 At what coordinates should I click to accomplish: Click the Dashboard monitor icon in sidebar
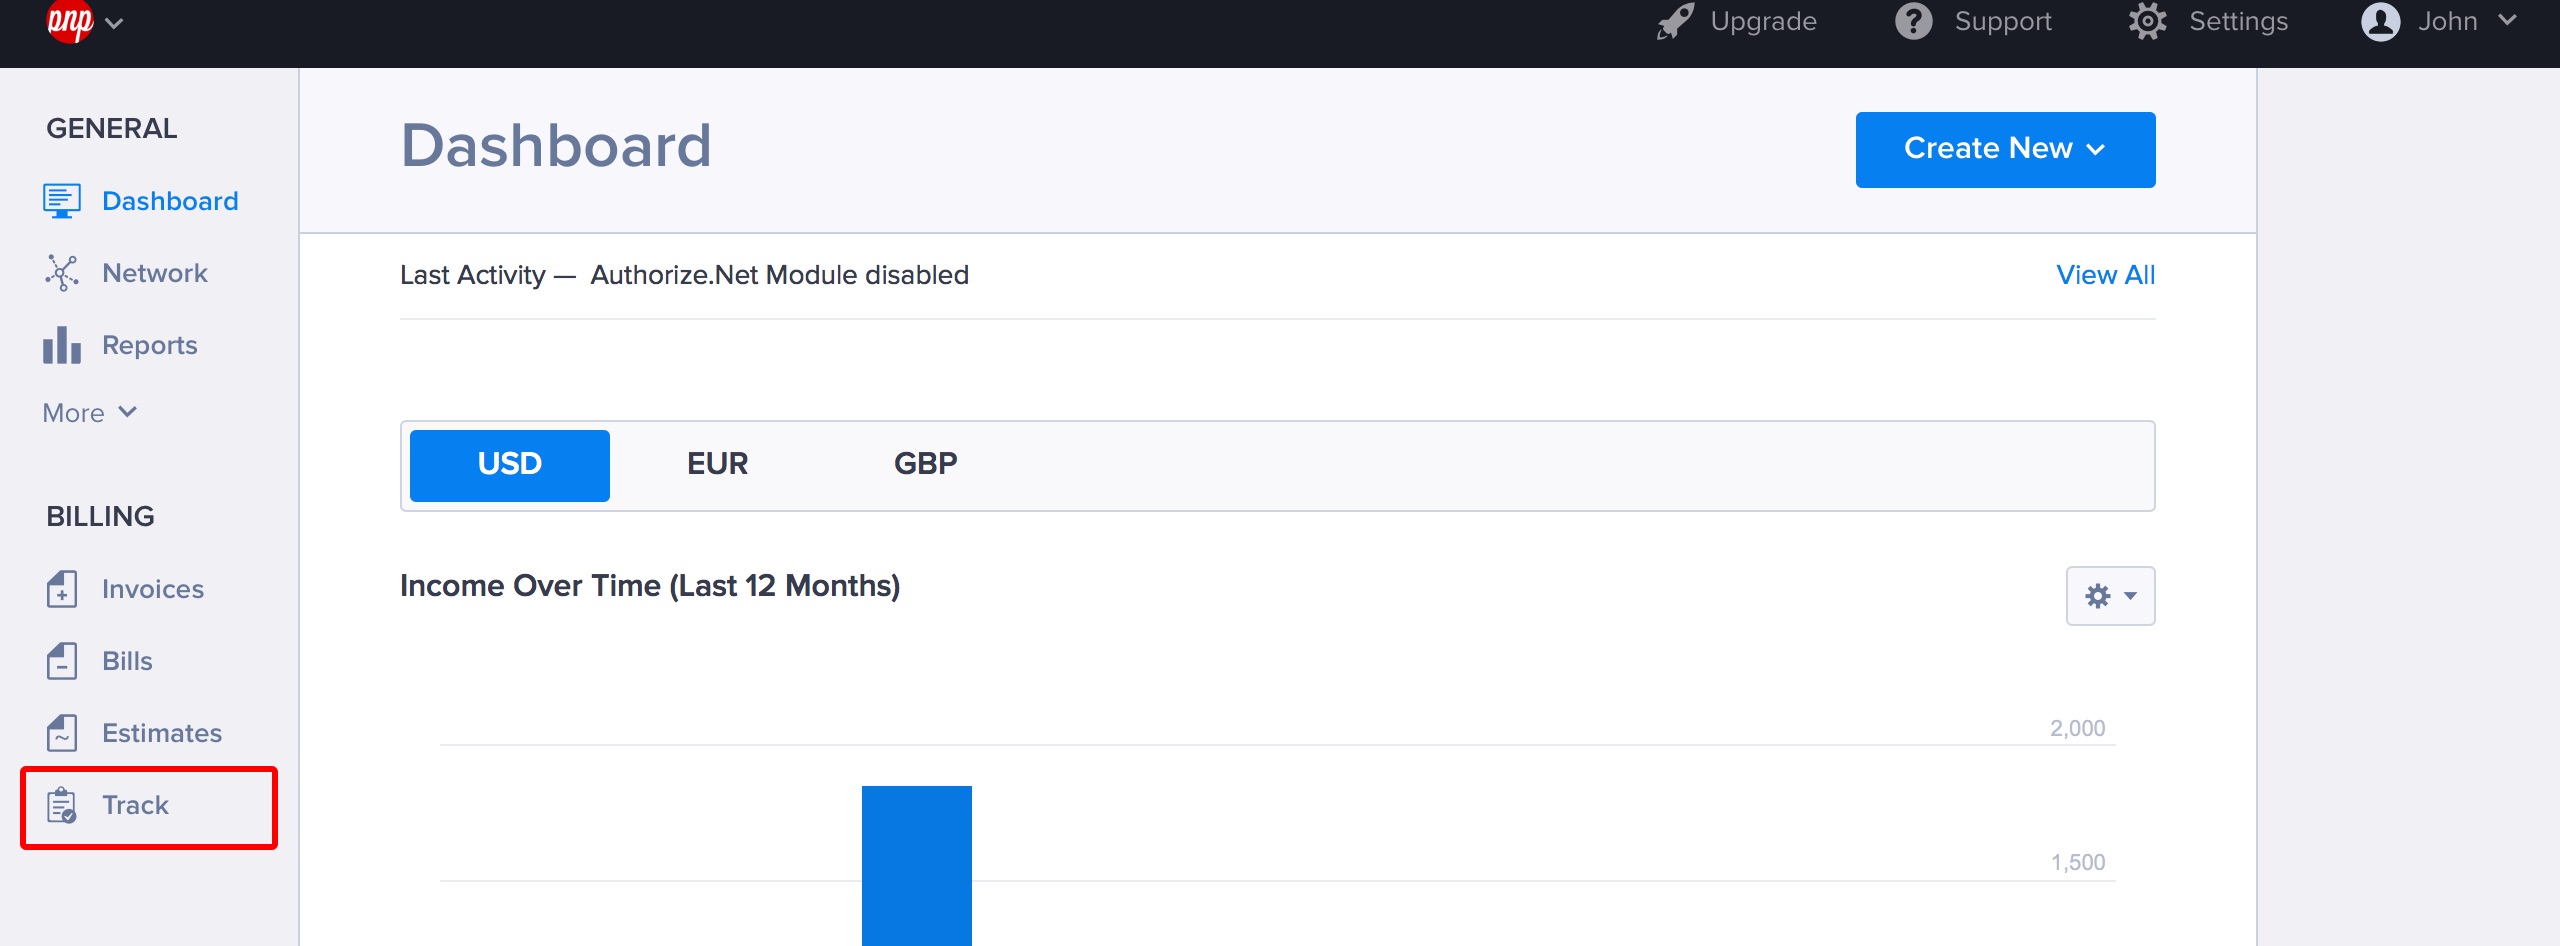(61, 201)
